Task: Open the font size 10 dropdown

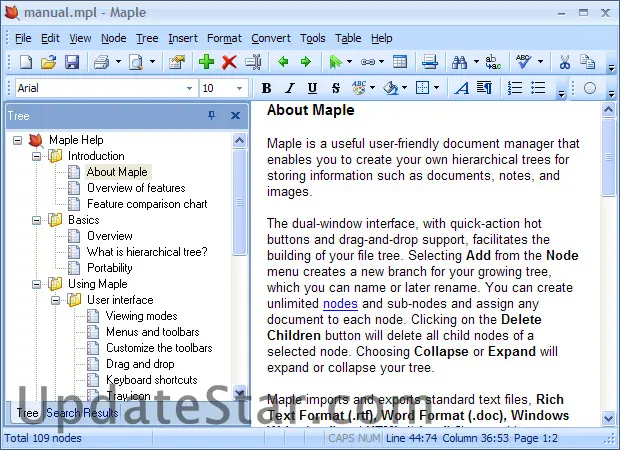Action: coord(239,88)
